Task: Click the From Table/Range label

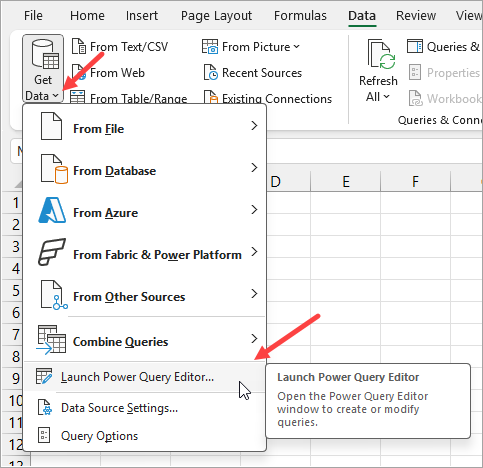Action: [x=139, y=99]
